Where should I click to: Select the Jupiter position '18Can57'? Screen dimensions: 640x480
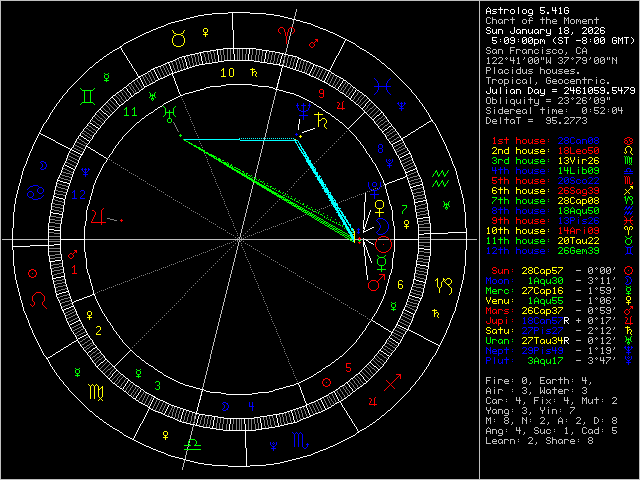[x=542, y=321]
